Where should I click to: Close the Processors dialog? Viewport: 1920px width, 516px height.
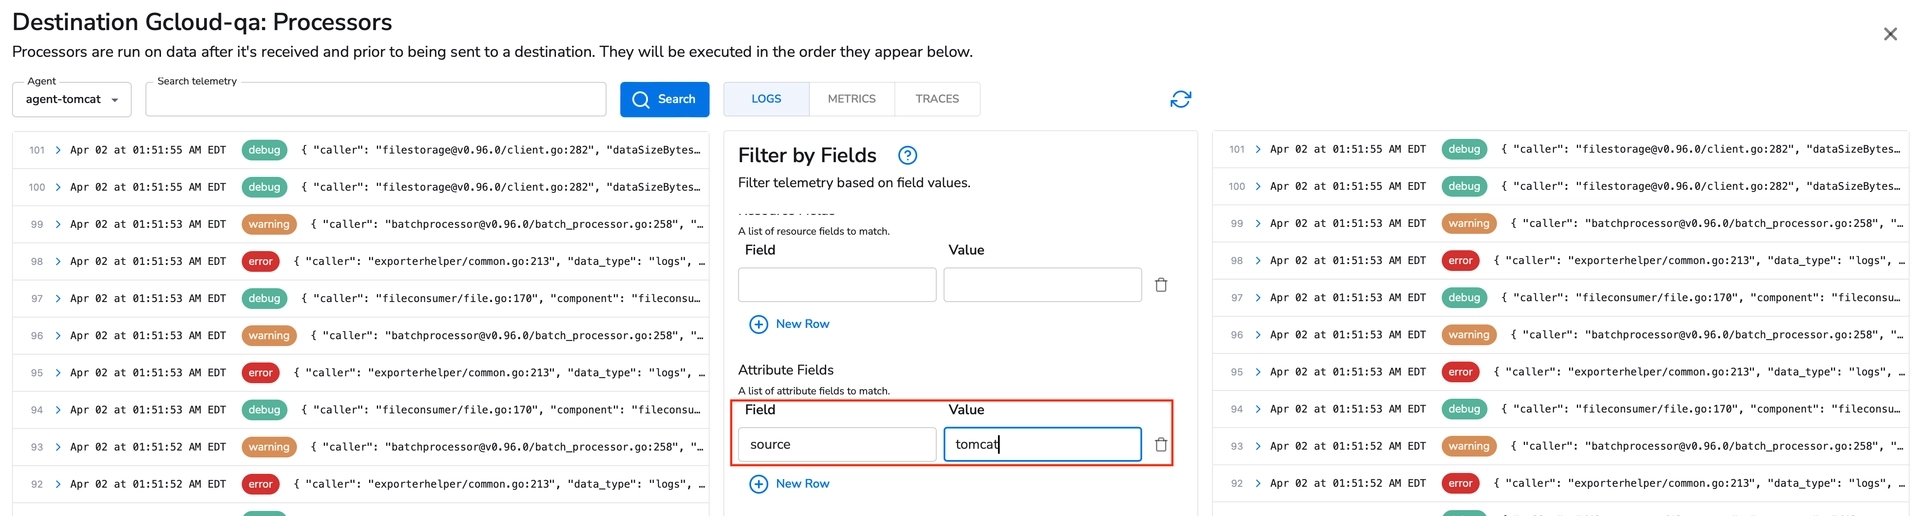click(x=1889, y=34)
